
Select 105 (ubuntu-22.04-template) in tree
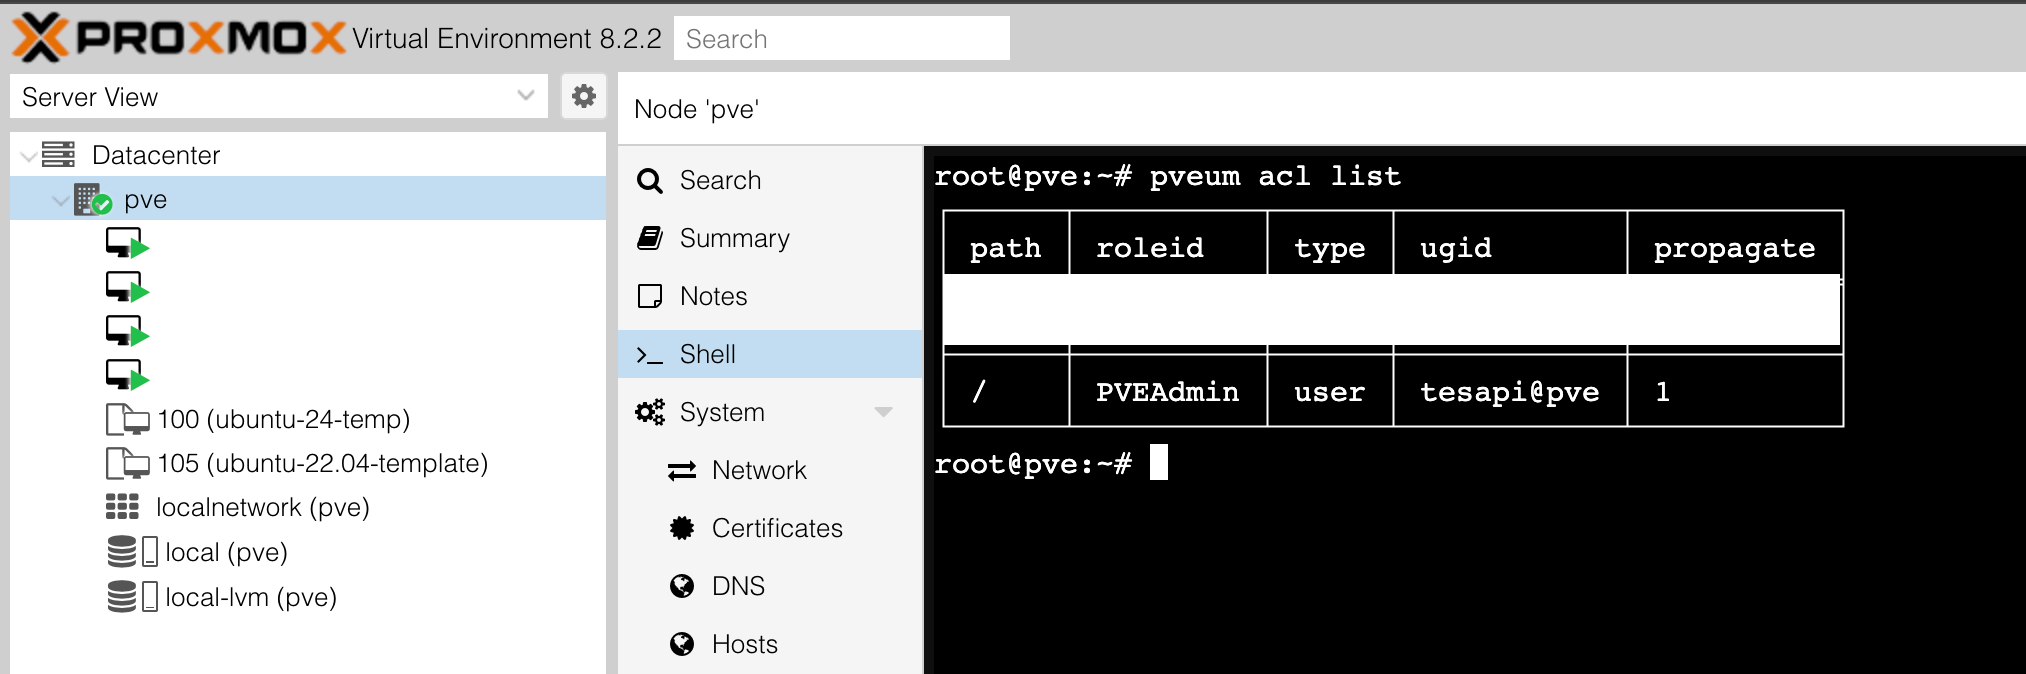[x=322, y=463]
